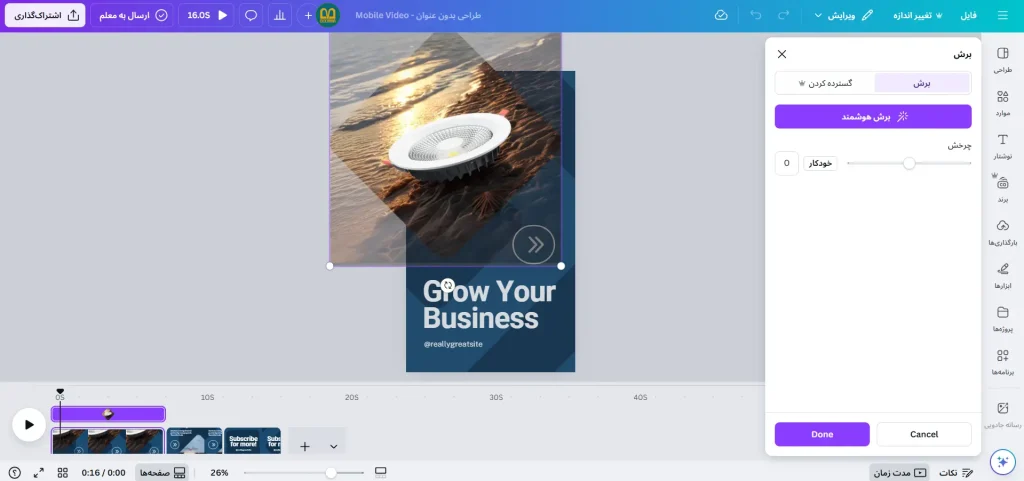Click bottom-right crop handle on canvas

[x=561, y=266]
